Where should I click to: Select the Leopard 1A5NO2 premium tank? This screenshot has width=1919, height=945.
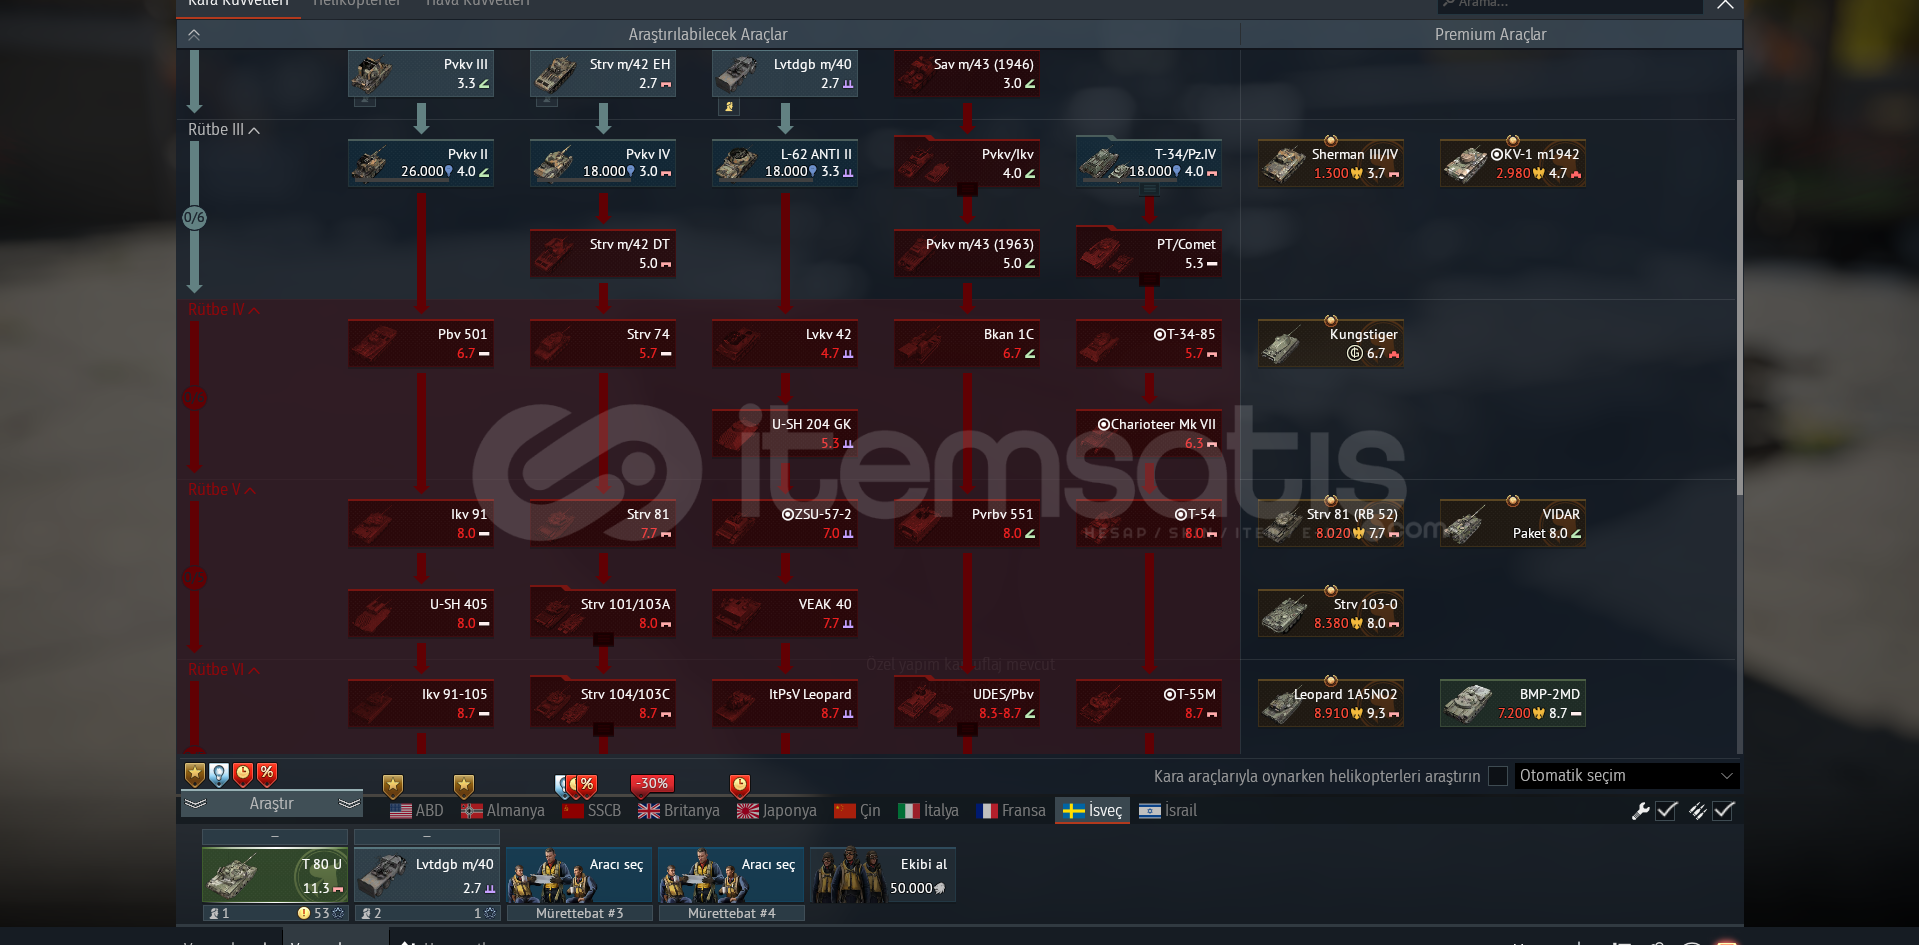coord(1331,703)
